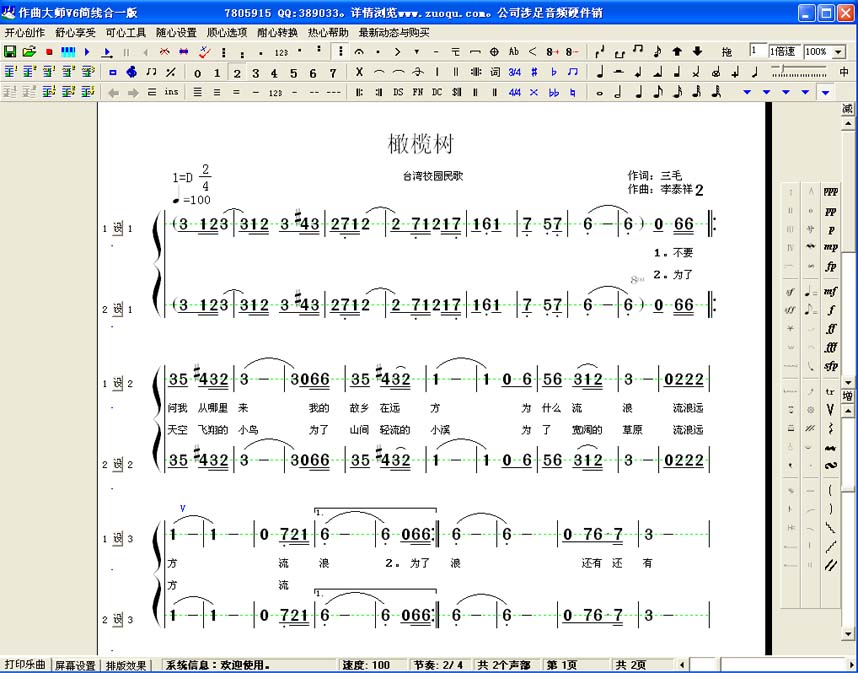Click the percent-sign repeat icon
The width and height of the screenshot is (858, 673).
(171, 72)
